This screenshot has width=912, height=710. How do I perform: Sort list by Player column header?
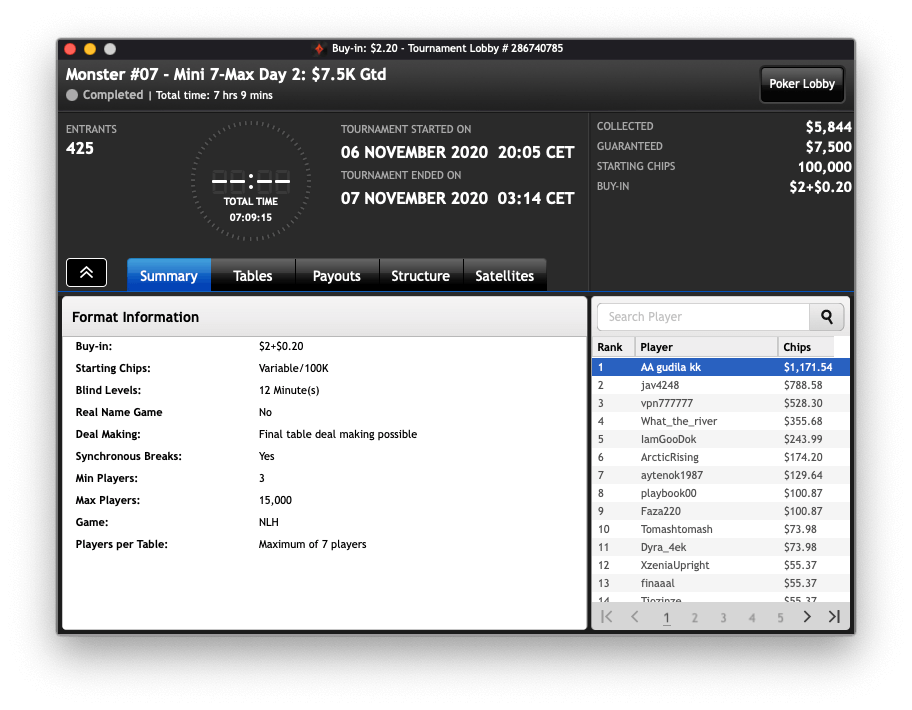tap(705, 347)
